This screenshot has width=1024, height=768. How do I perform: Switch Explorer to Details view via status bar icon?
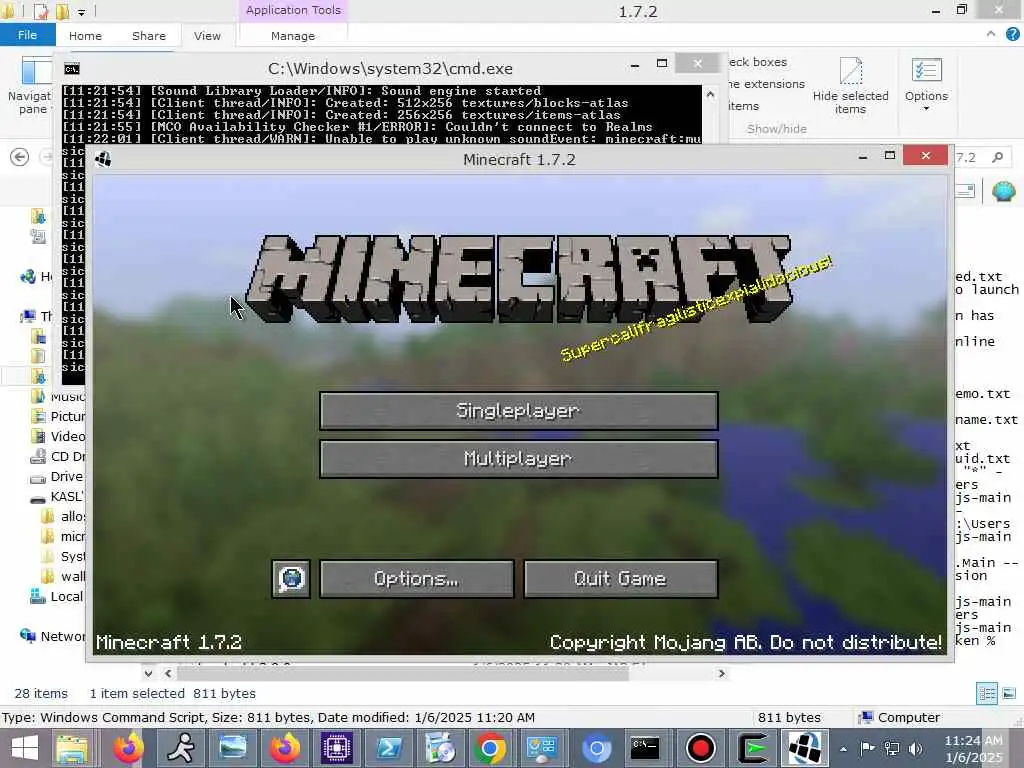(987, 694)
